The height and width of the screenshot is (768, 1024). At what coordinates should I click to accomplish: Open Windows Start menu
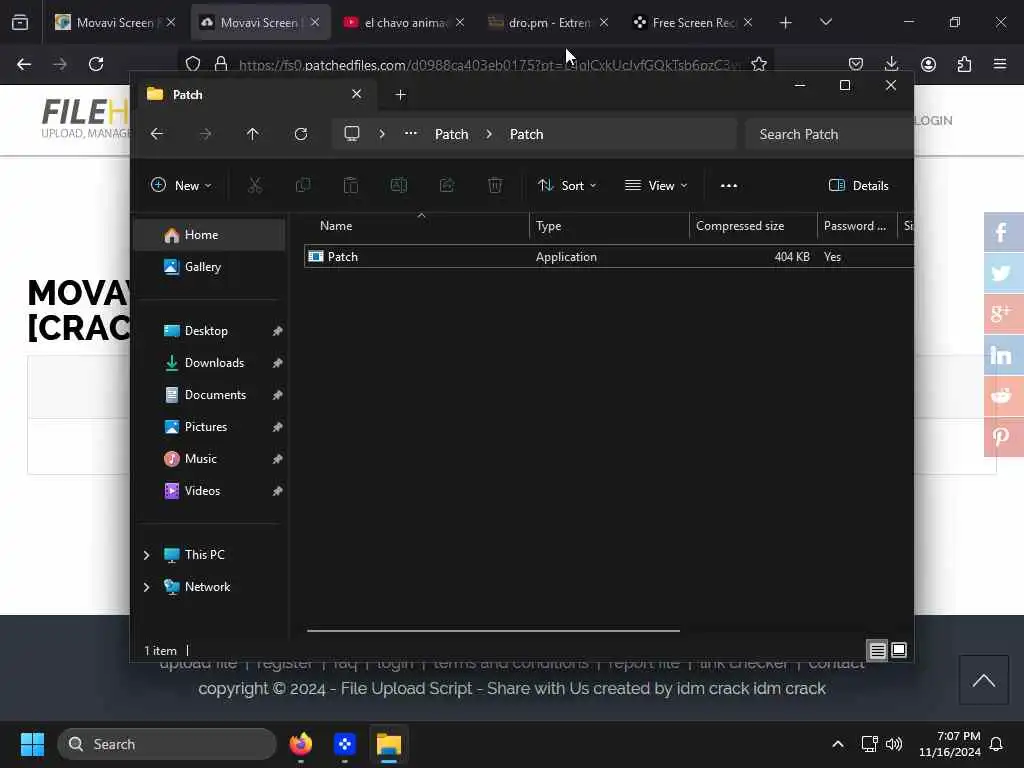[x=32, y=744]
